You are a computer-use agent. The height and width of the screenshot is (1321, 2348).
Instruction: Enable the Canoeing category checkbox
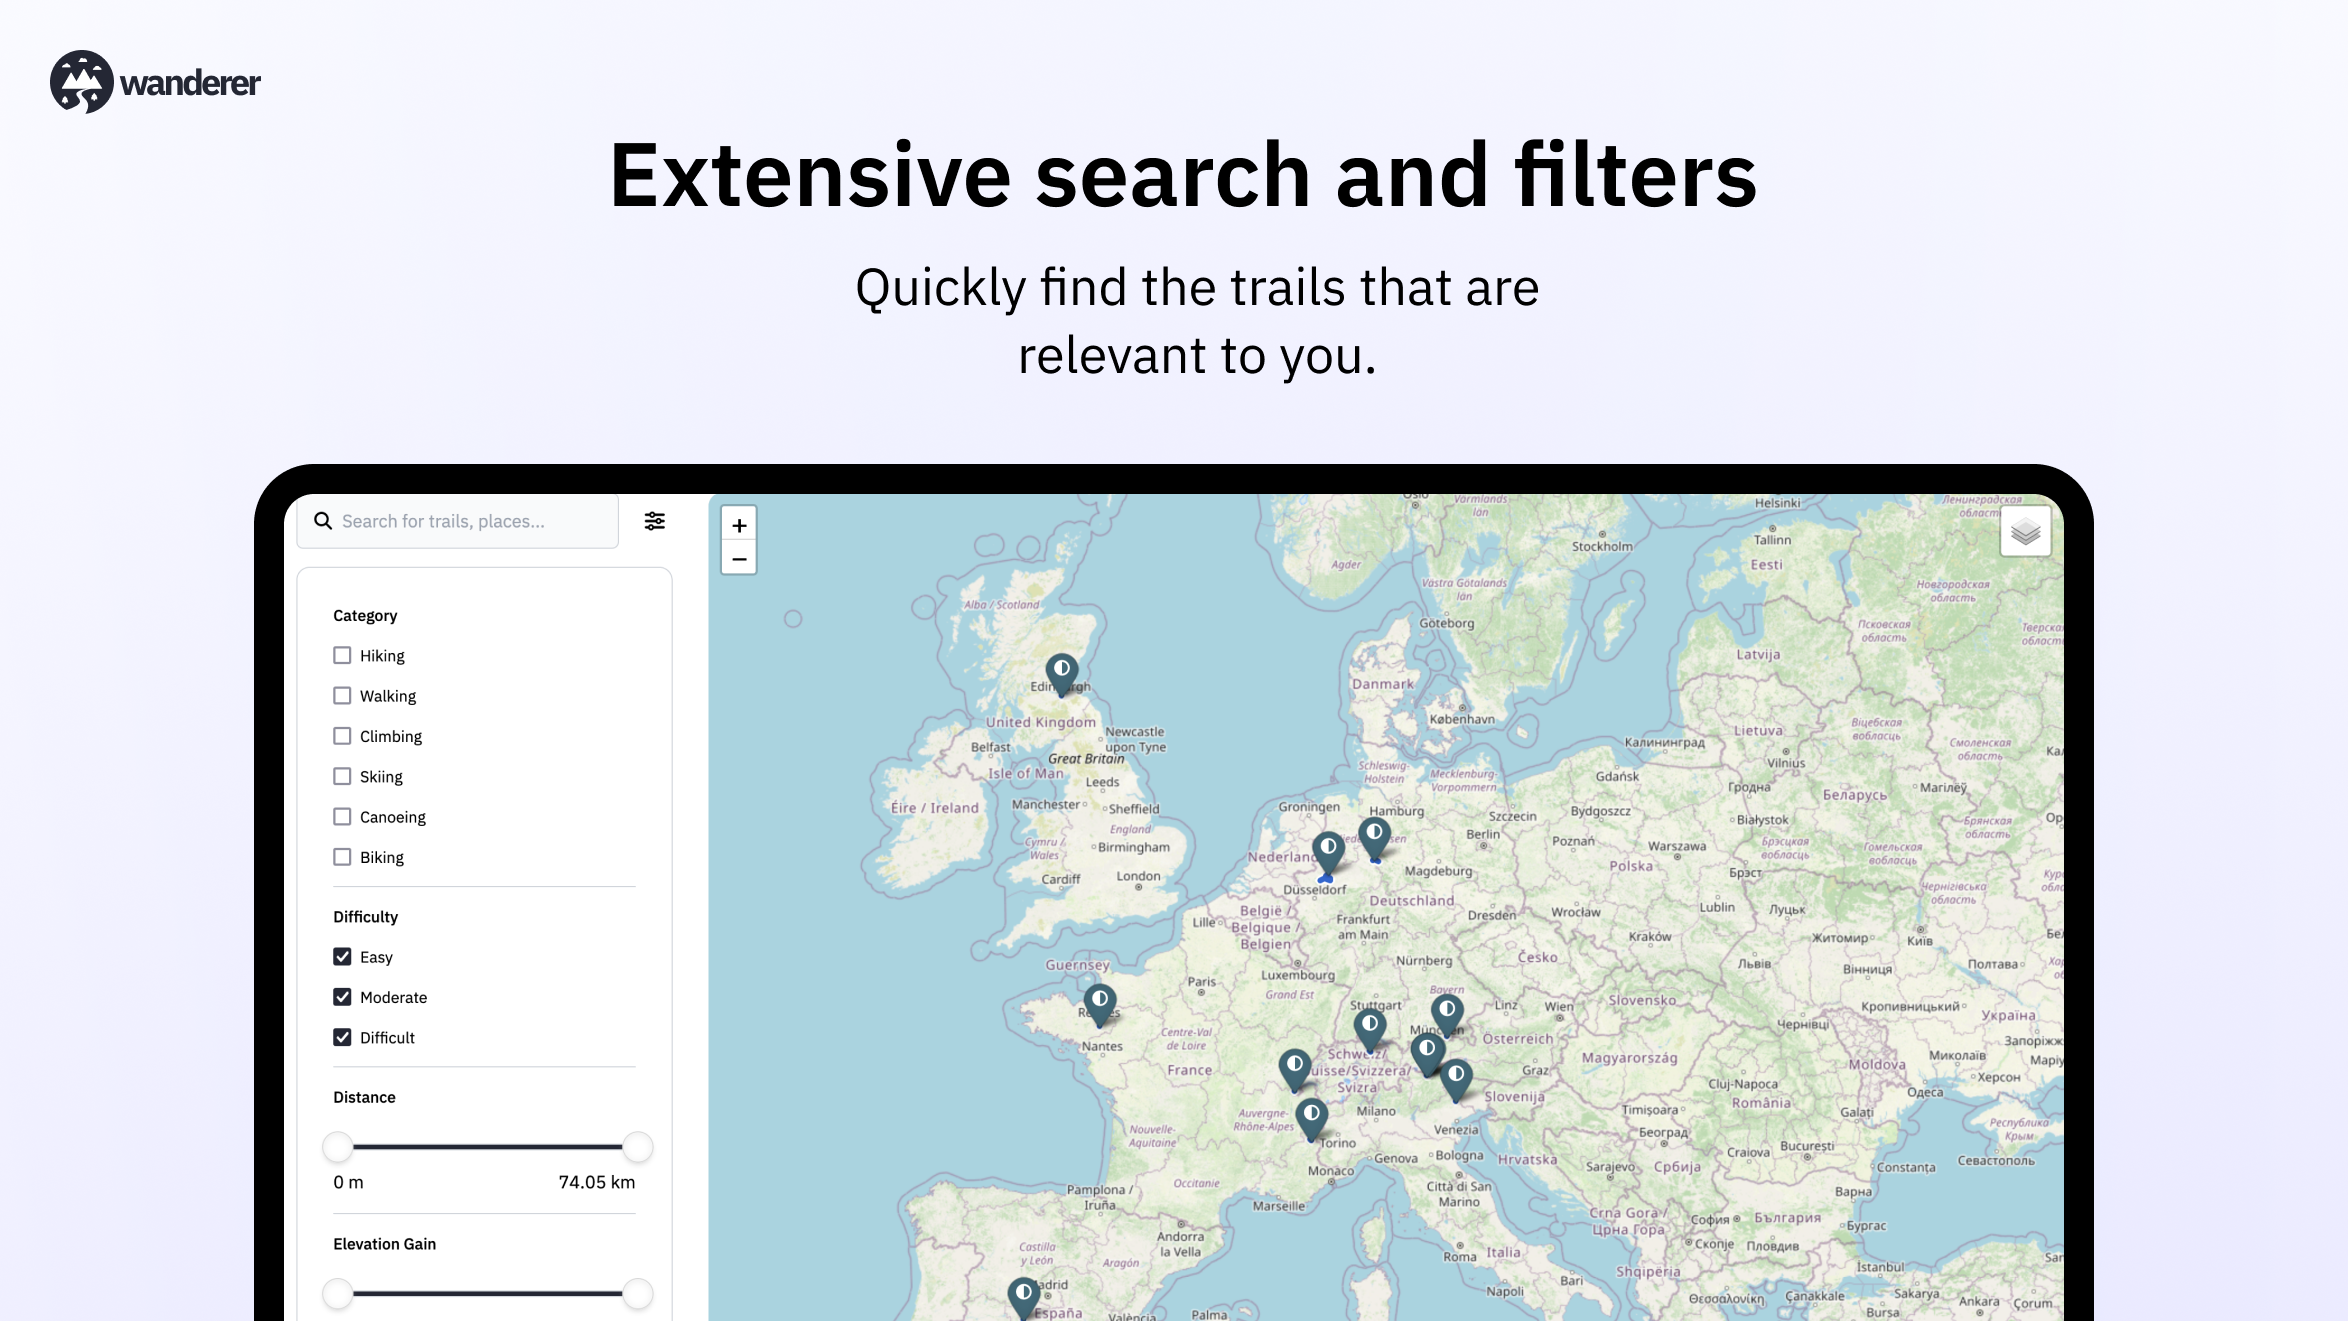click(342, 816)
